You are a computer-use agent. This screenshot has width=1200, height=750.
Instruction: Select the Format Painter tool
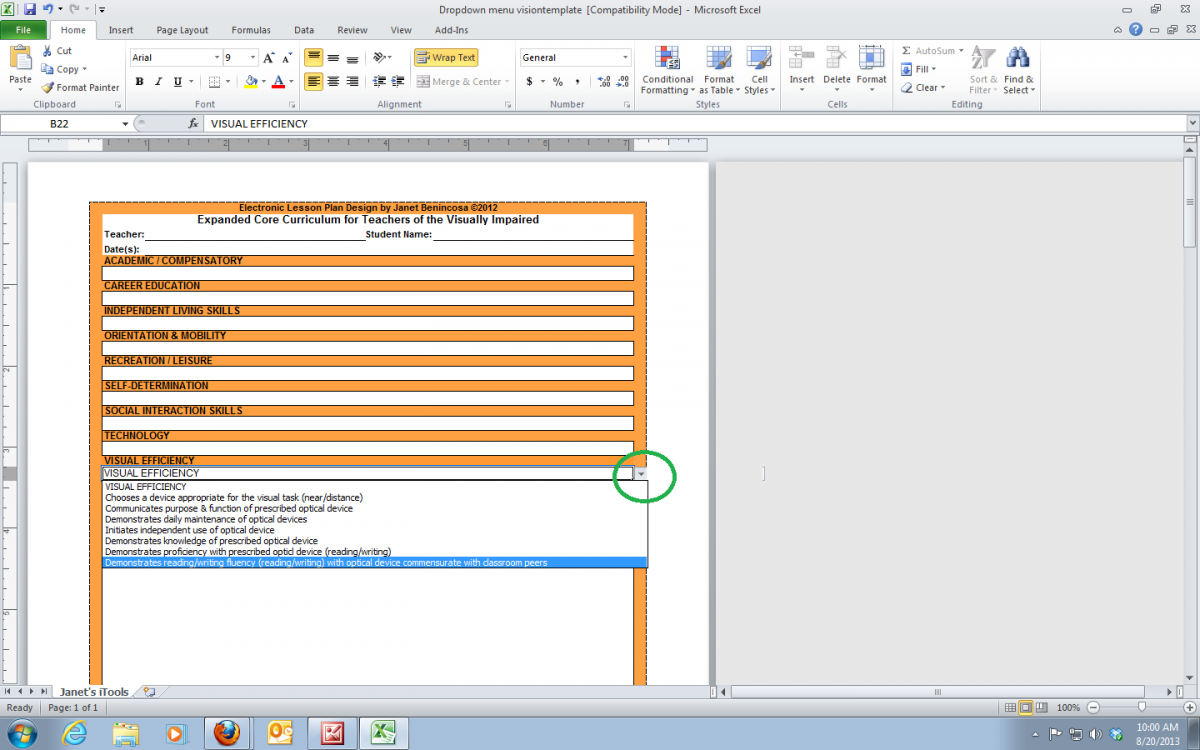tap(80, 87)
